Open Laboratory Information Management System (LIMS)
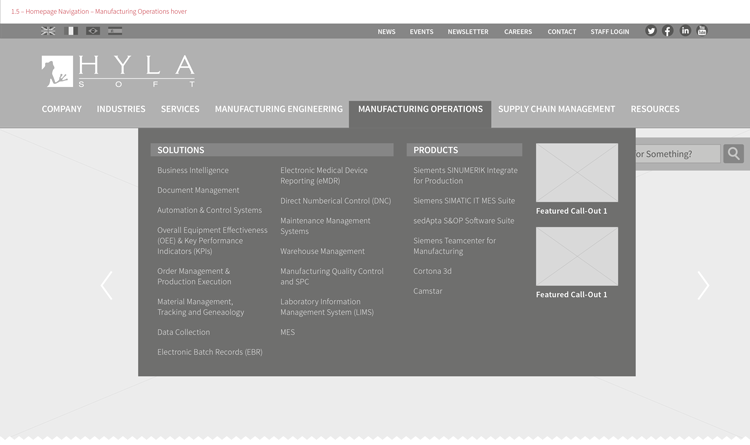The width and height of the screenshot is (750, 445). [327, 307]
